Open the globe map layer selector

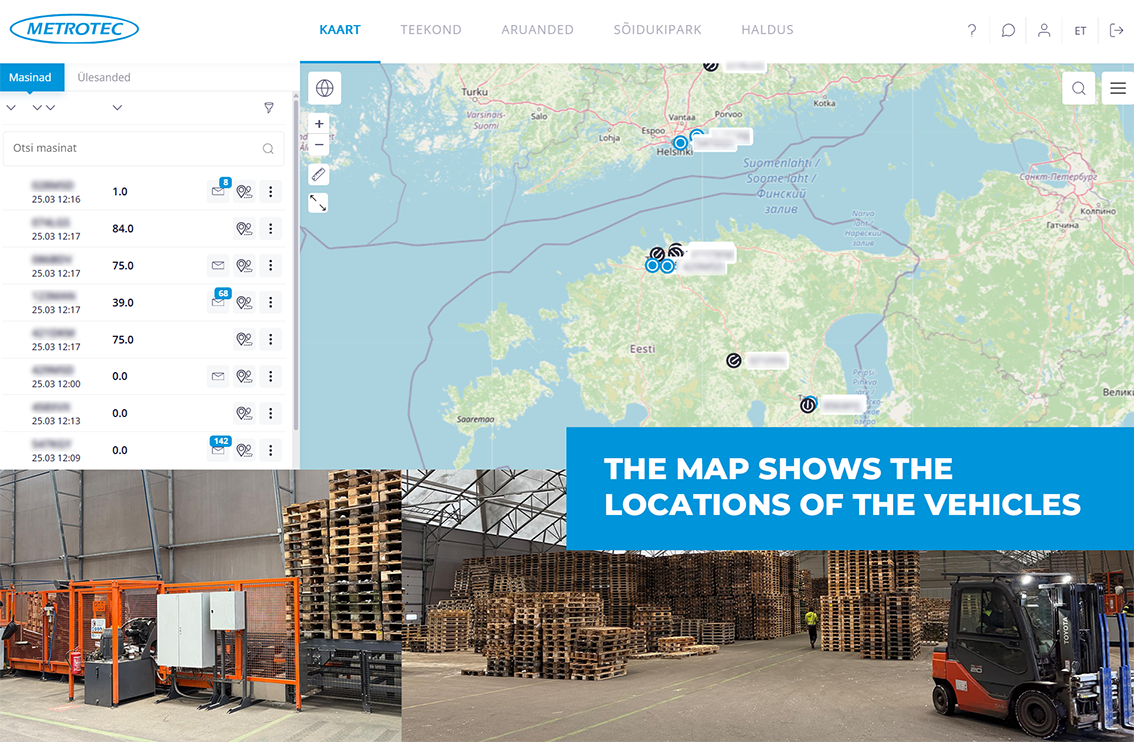coord(324,88)
